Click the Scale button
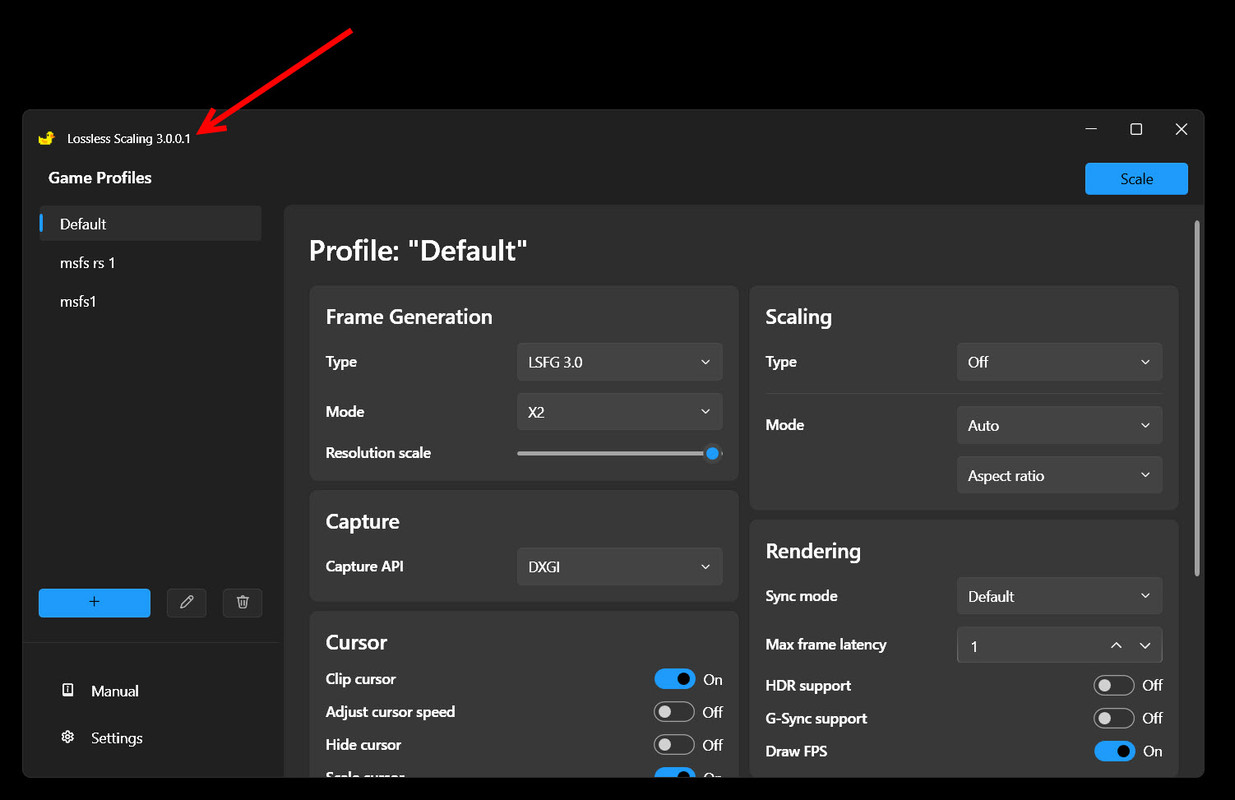Viewport: 1235px width, 800px height. 1136,179
